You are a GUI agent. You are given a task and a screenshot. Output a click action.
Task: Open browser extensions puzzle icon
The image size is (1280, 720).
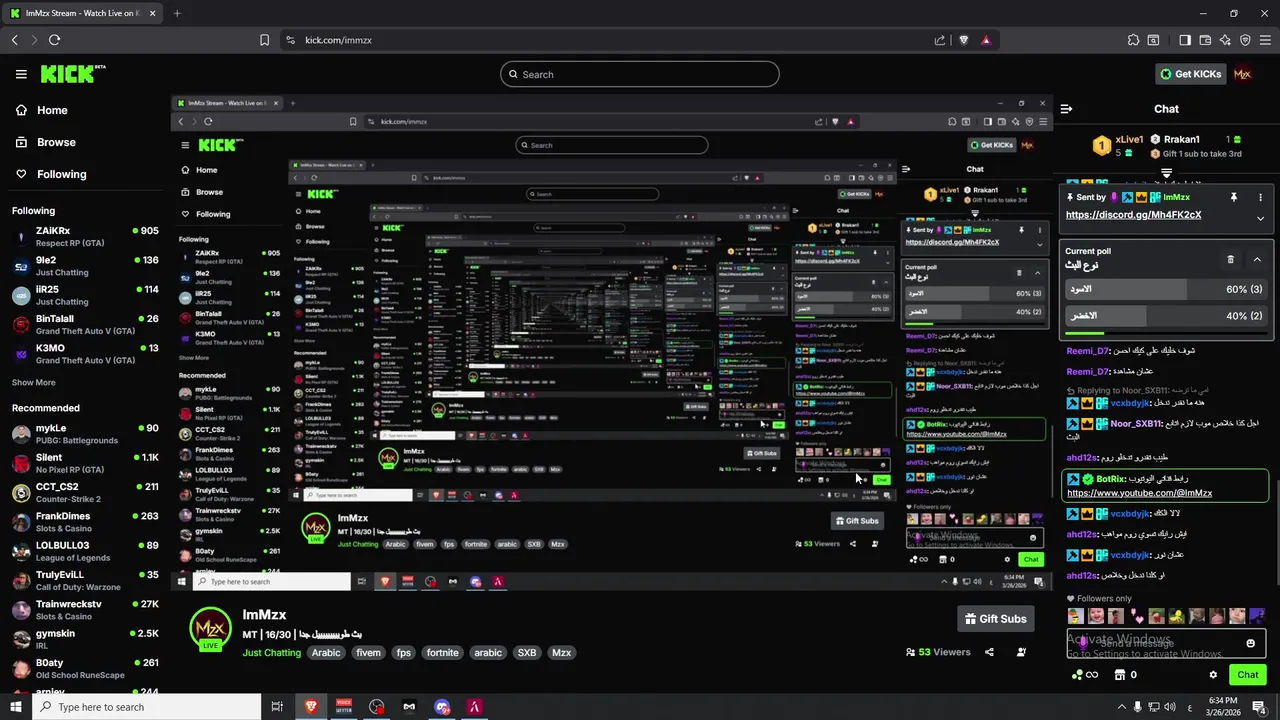[x=1133, y=40]
